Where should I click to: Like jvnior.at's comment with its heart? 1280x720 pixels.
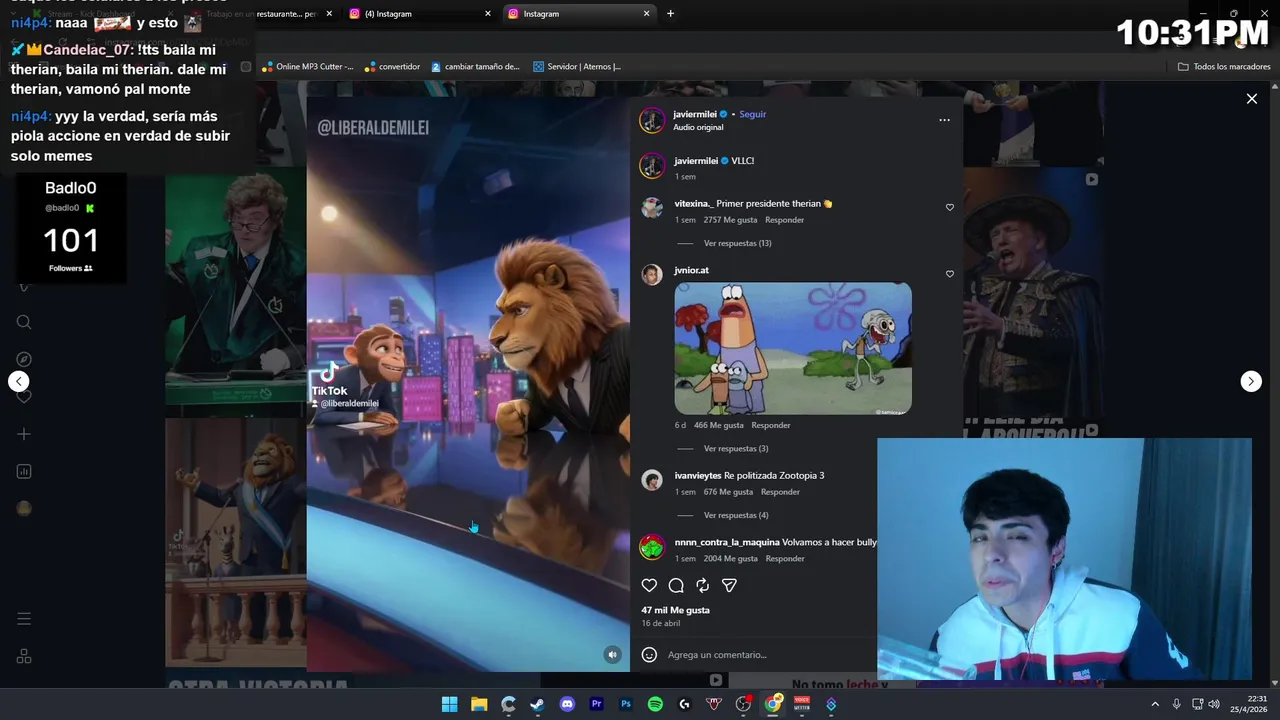tap(950, 274)
